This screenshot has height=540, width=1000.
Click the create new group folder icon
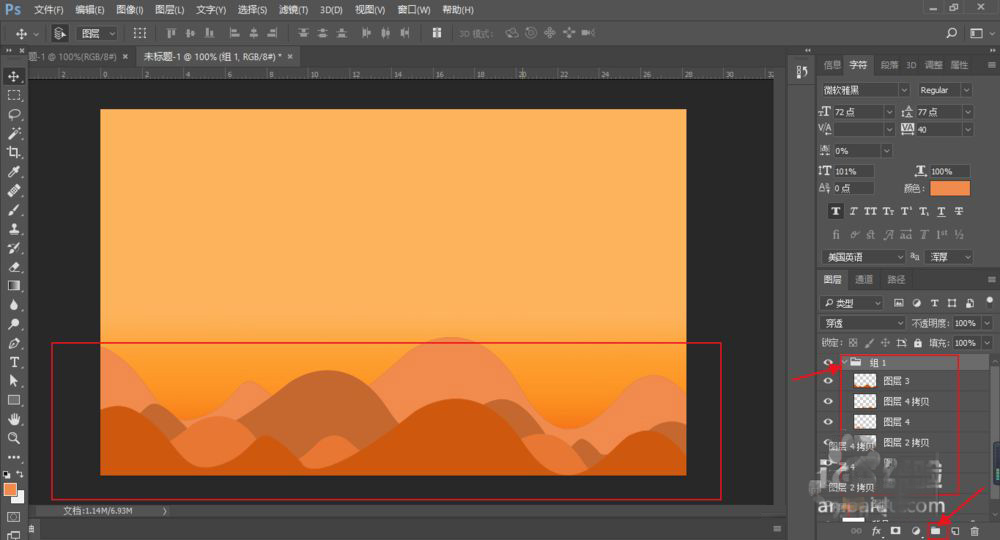tap(936, 531)
